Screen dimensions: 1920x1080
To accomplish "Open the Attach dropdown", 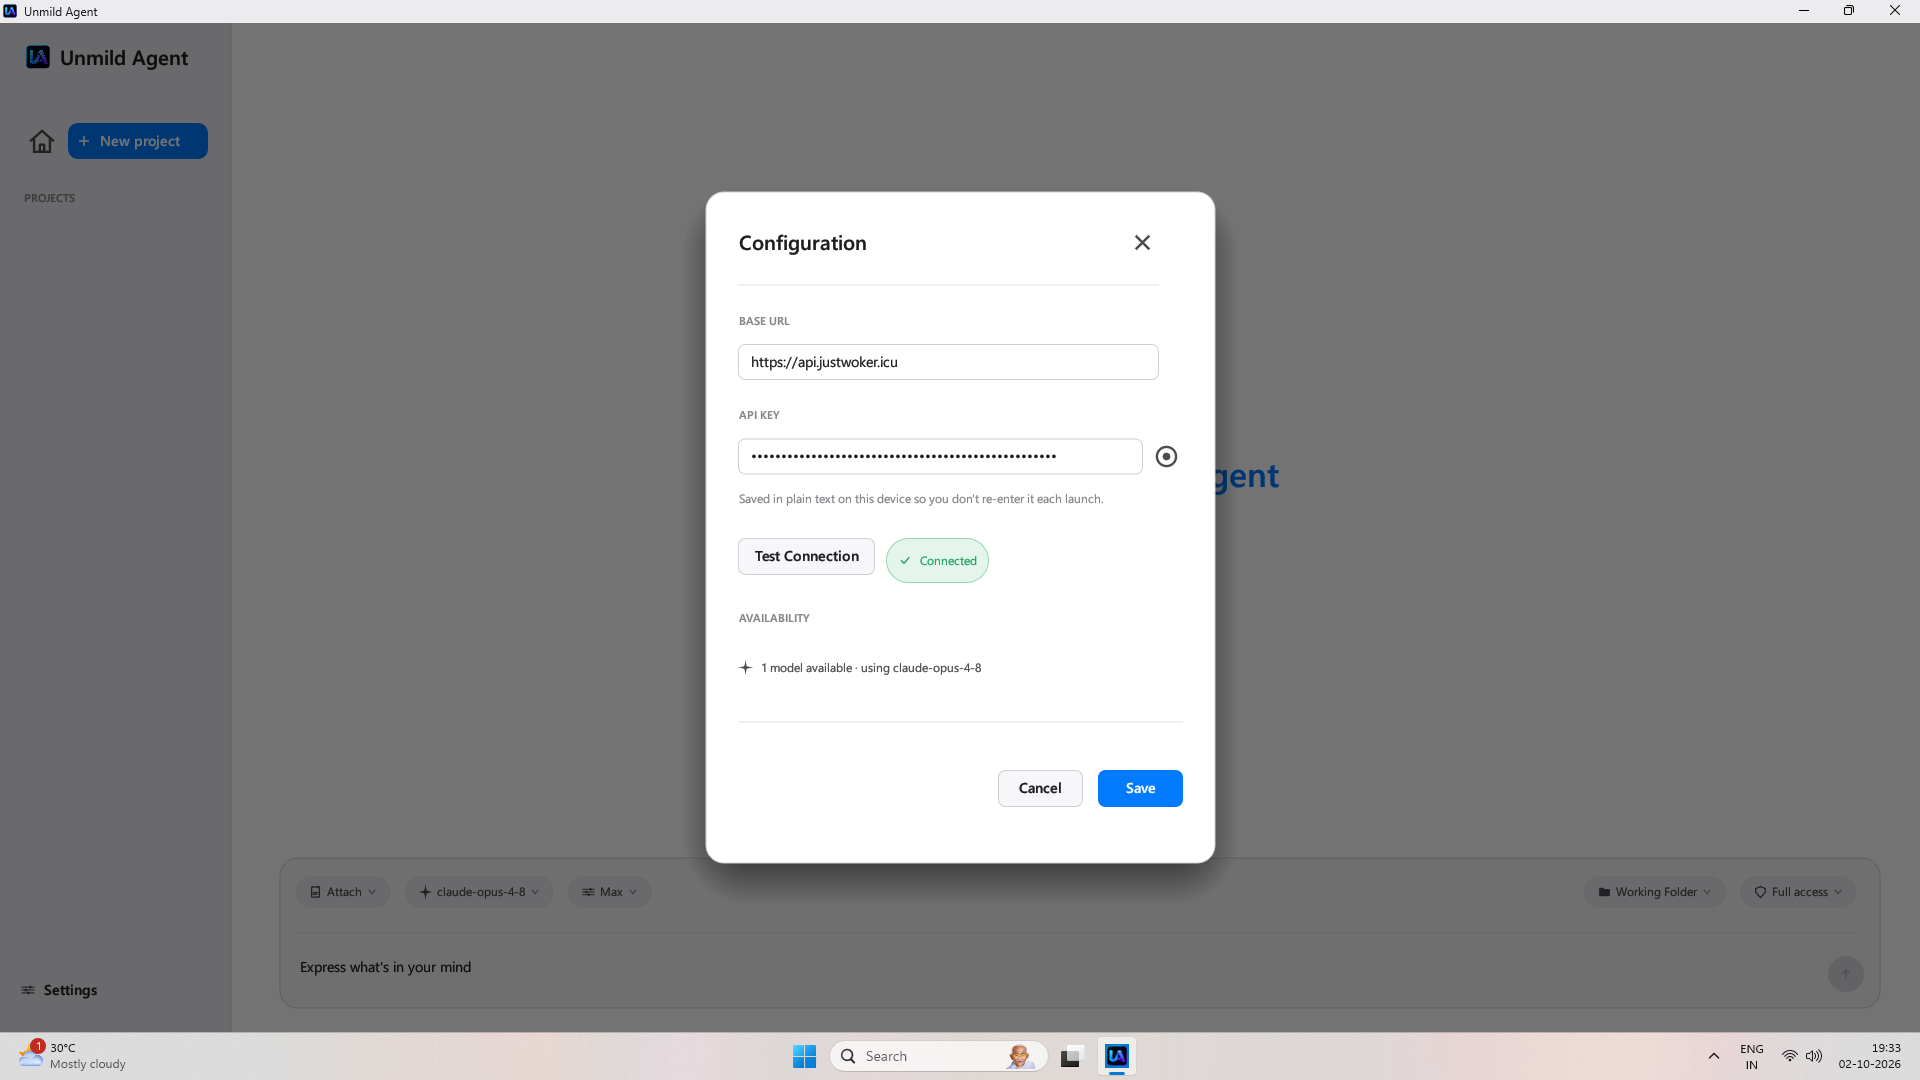I will 343,892.
